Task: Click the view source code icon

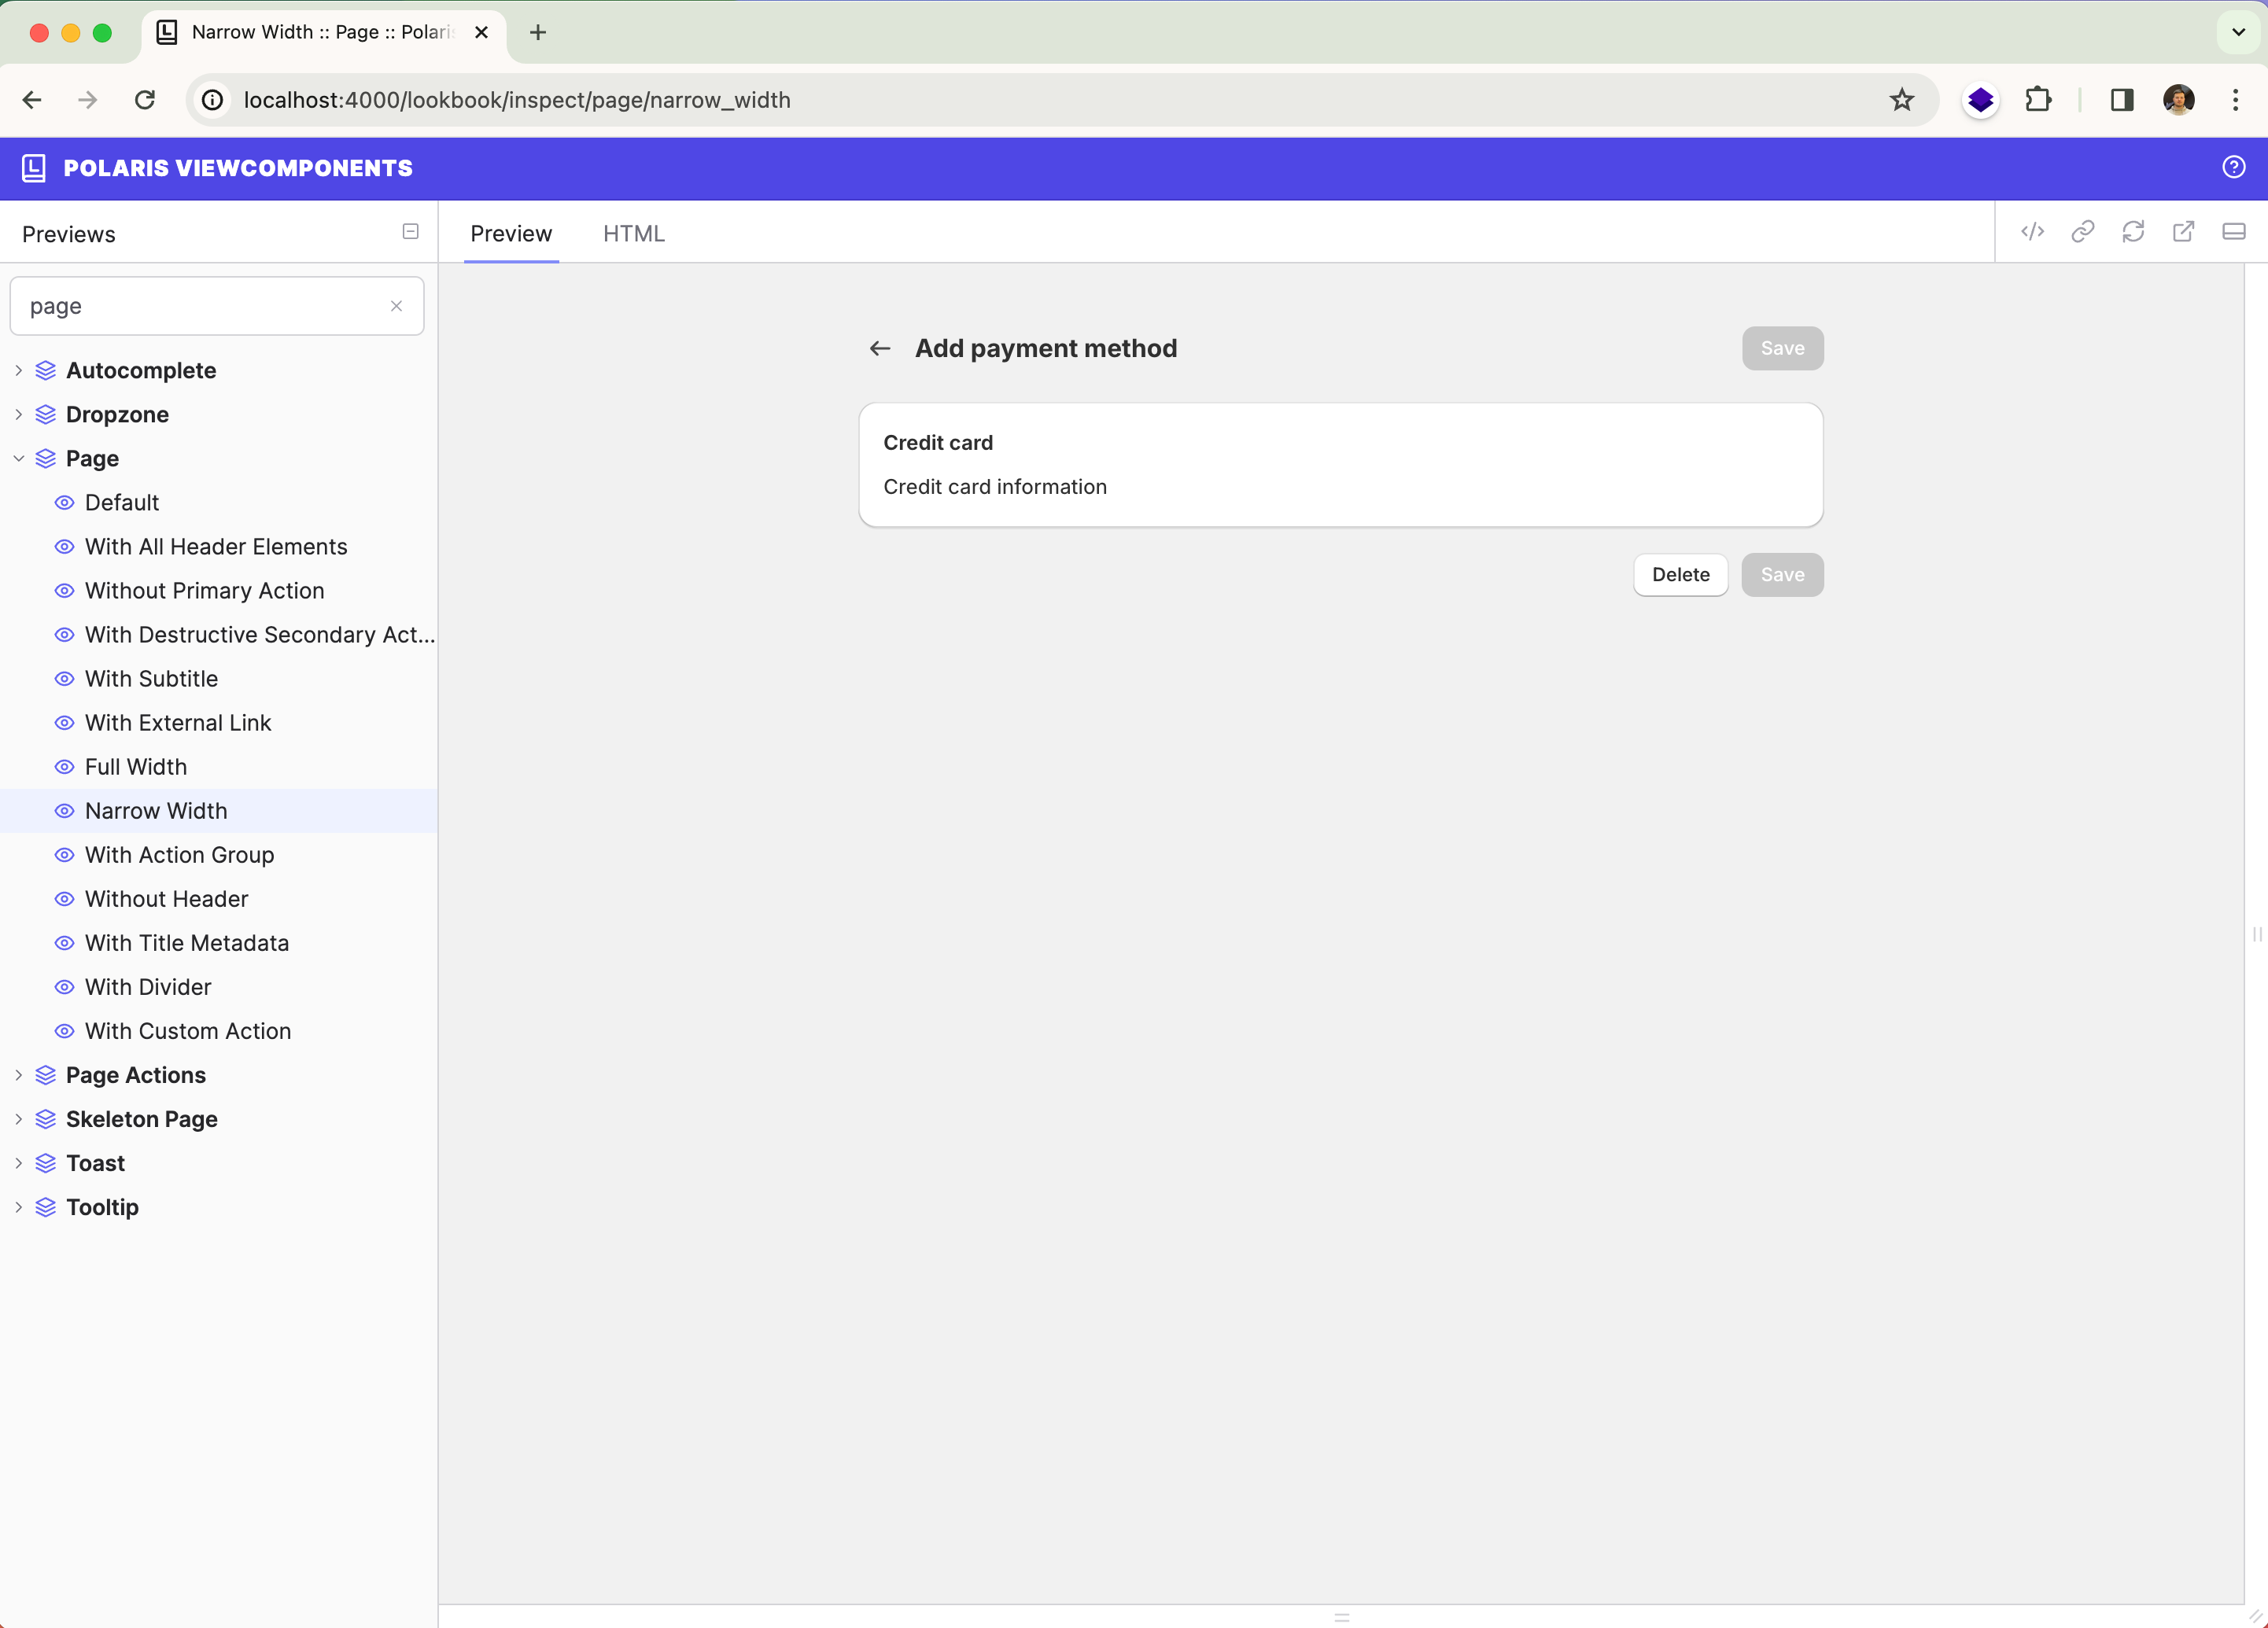Action: coord(2032,232)
